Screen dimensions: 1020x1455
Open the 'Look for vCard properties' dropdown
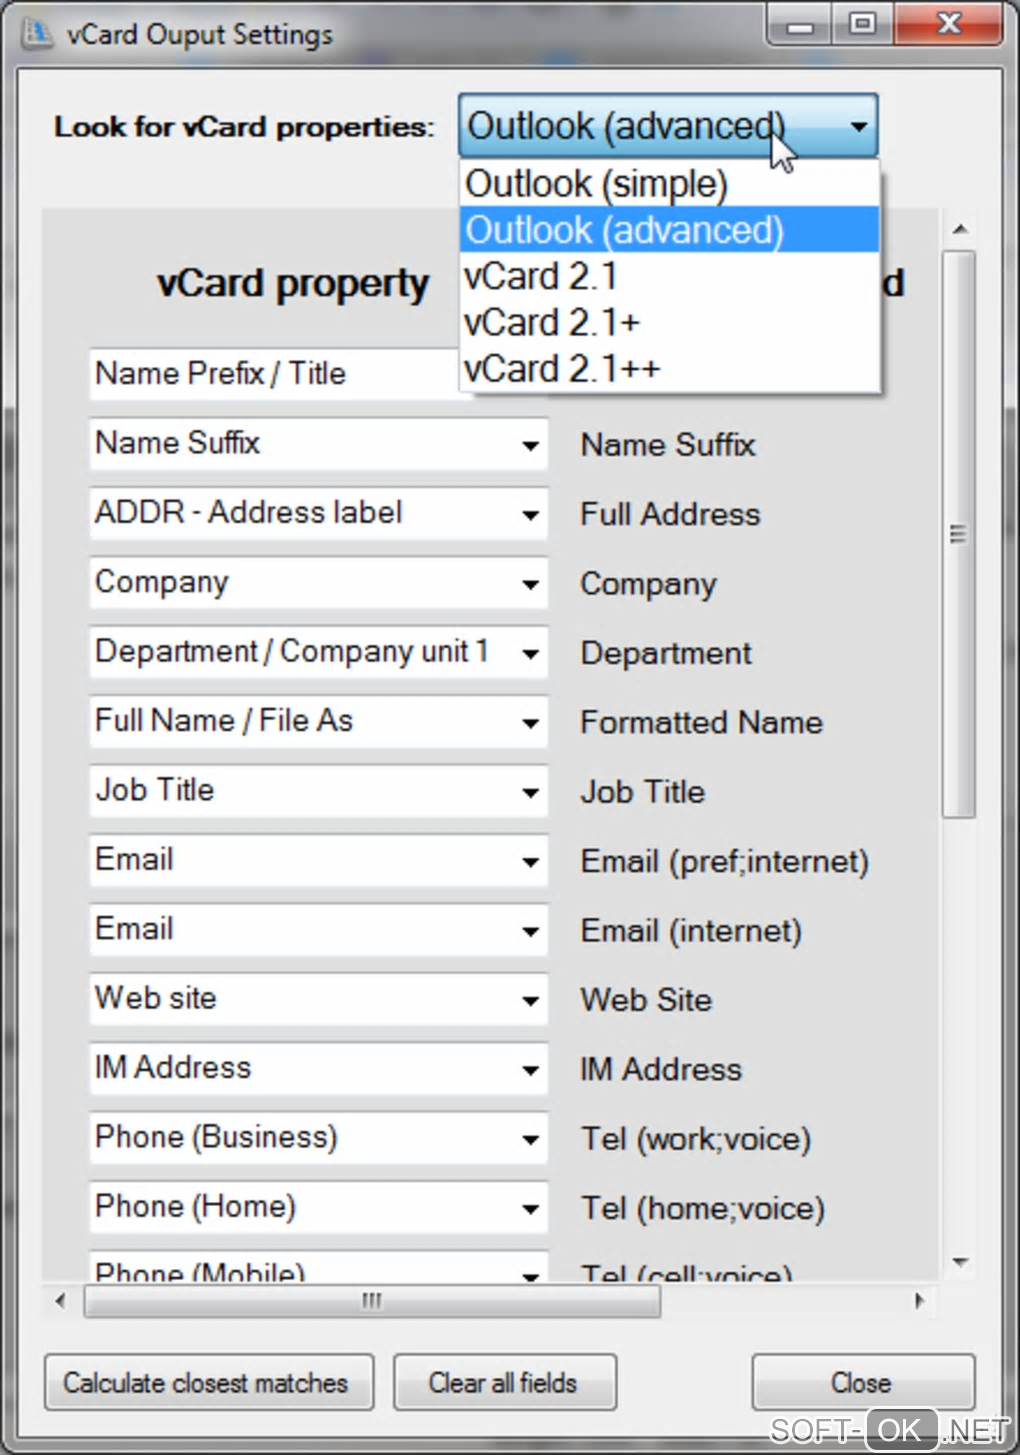click(x=668, y=126)
